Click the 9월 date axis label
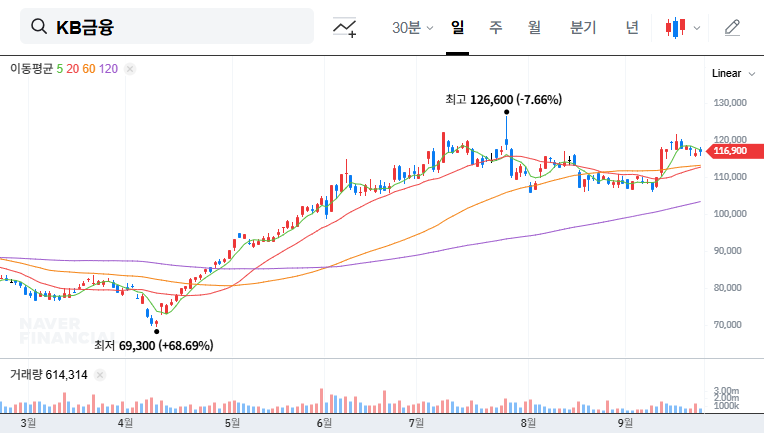Screen dimensions: 764x433 [x=625, y=423]
